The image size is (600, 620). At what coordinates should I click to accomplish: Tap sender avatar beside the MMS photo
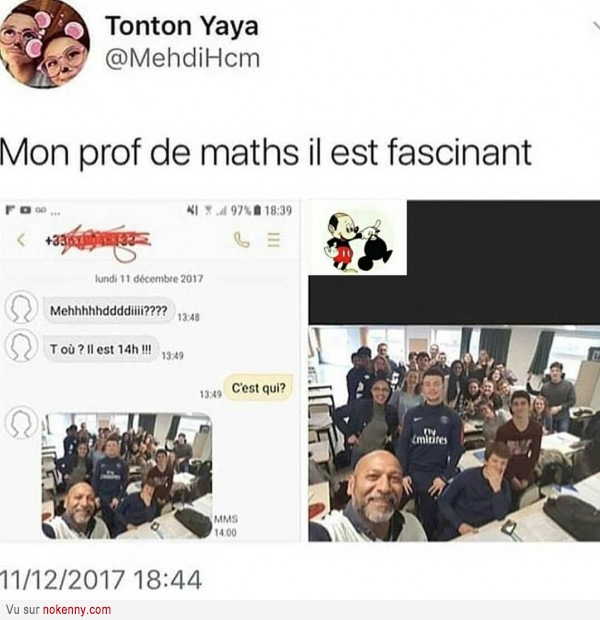21,423
